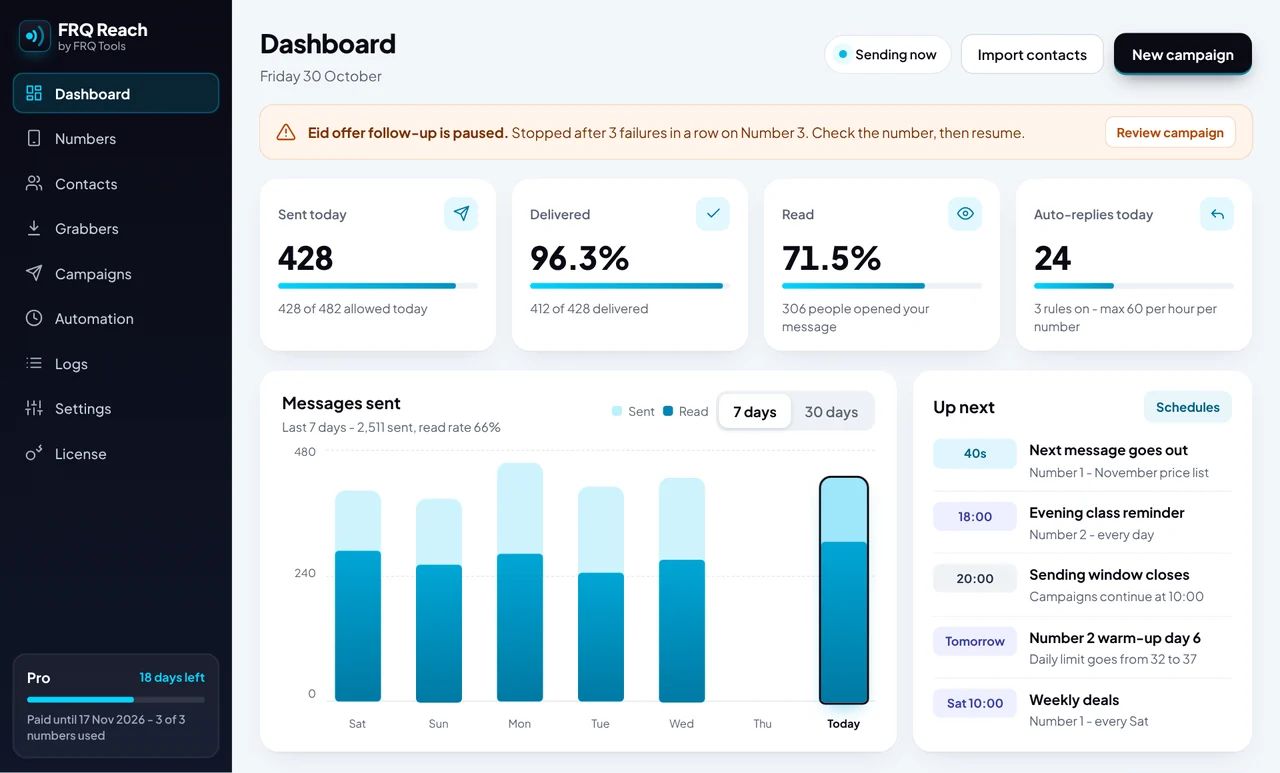1280x773 pixels.
Task: Click "Number 2 warm-up day 6" entry
Action: tap(1082, 648)
